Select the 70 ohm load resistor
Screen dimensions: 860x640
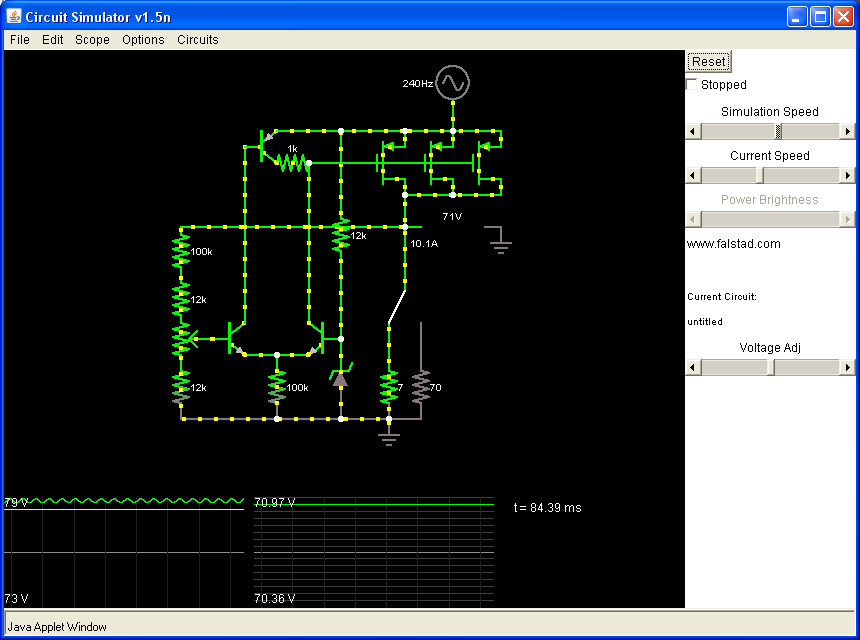[x=421, y=387]
